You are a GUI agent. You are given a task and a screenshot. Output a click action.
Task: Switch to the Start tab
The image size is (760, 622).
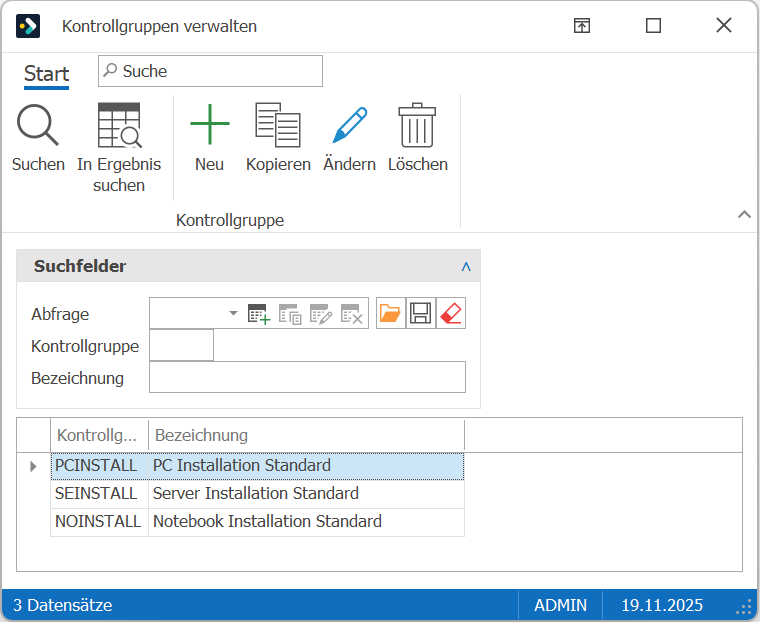pyautogui.click(x=47, y=74)
